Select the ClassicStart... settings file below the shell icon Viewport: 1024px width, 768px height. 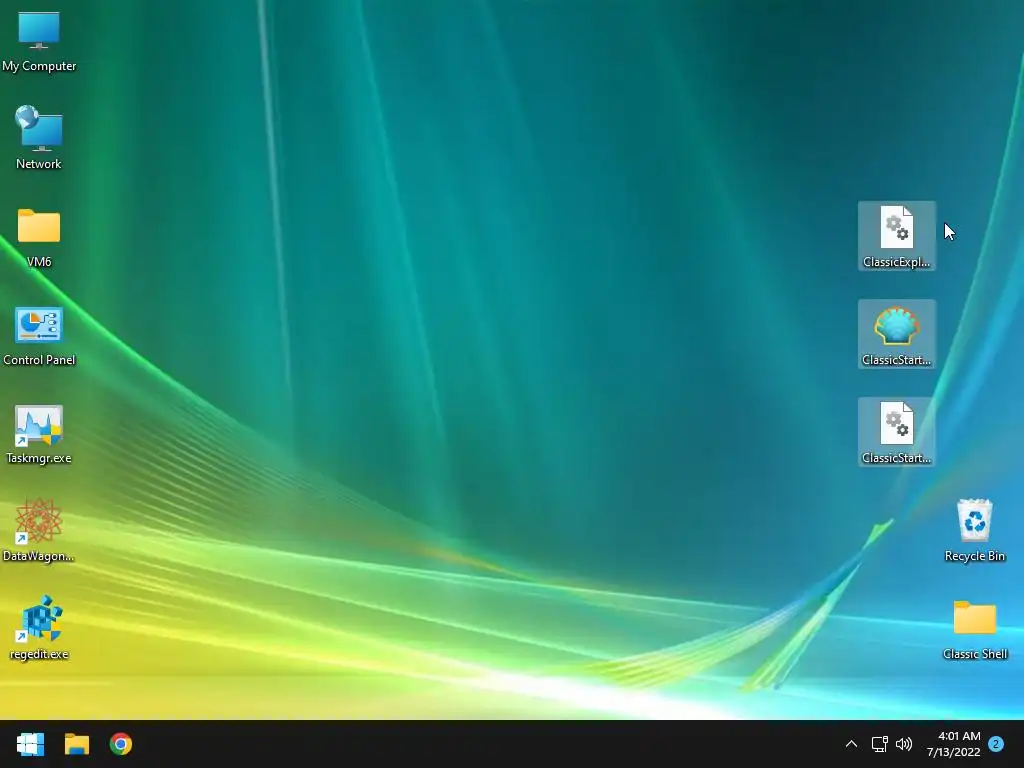[x=897, y=432]
